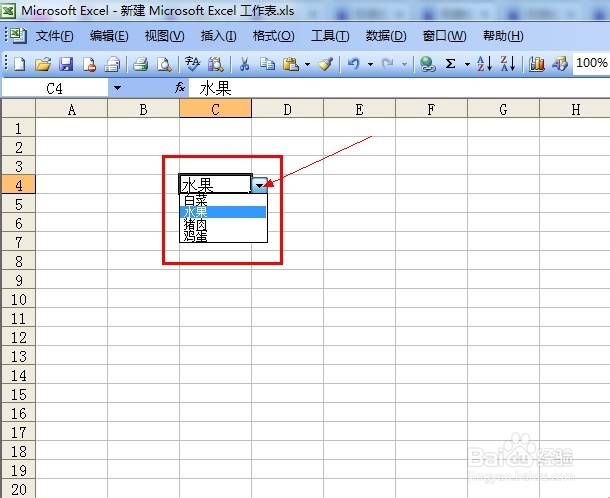
Task: Click the greyed Redo arrow icon
Action: 387,63
